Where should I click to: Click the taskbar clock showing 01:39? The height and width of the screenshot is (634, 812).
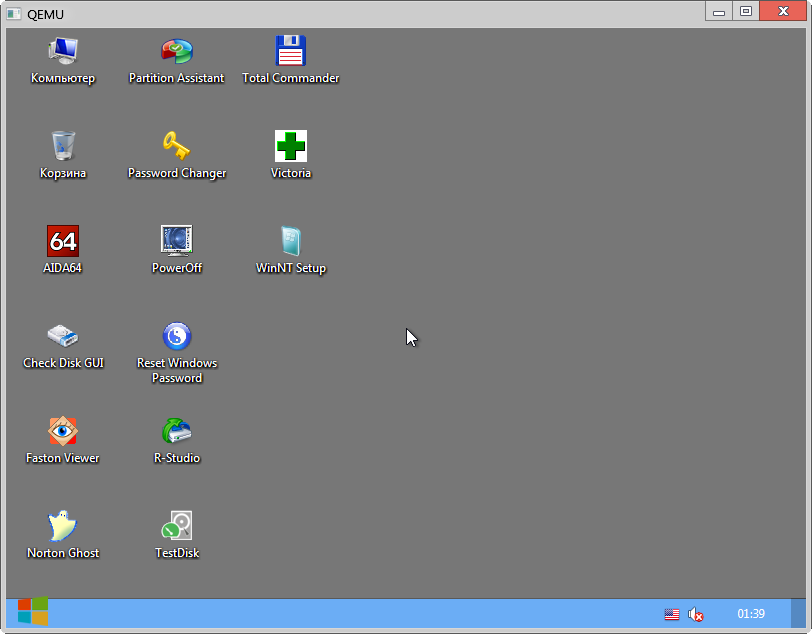point(751,614)
